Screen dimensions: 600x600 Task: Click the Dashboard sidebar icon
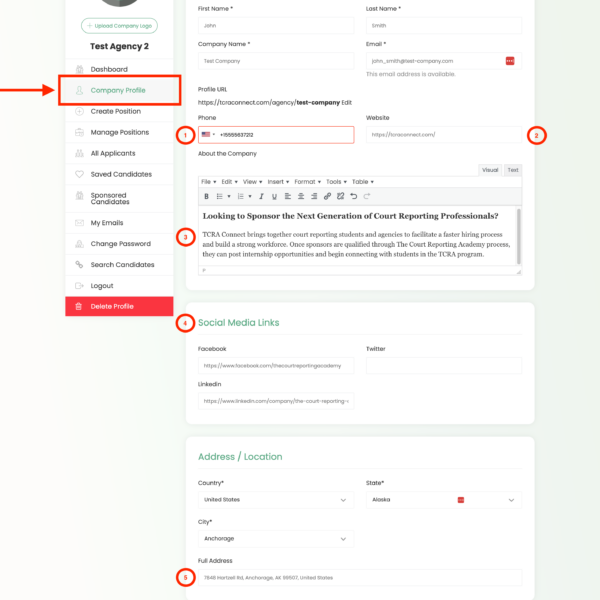(x=79, y=69)
